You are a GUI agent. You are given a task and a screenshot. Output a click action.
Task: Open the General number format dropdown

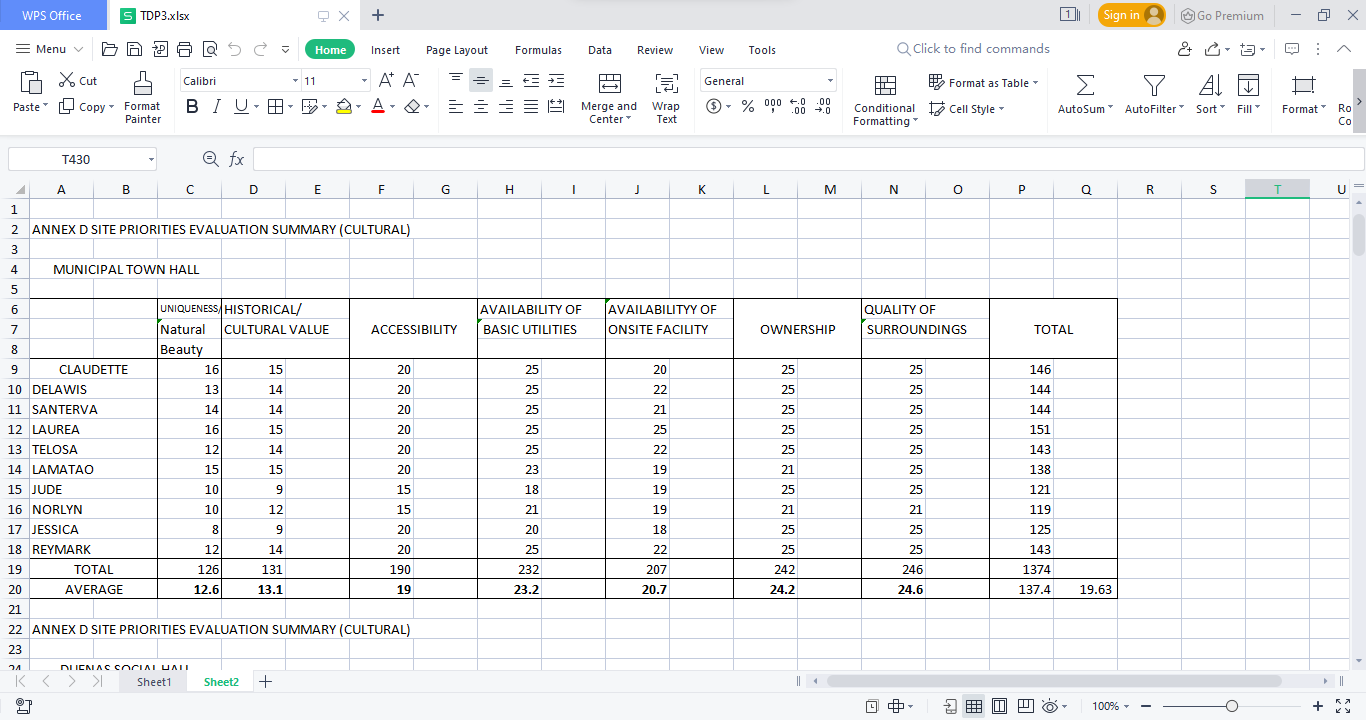830,81
